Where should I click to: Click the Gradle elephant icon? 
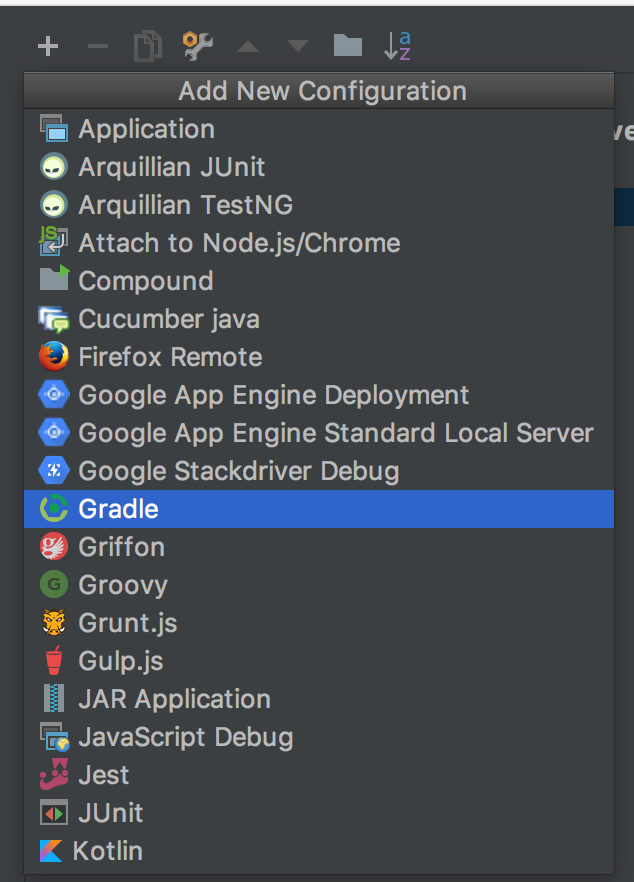[x=53, y=509]
